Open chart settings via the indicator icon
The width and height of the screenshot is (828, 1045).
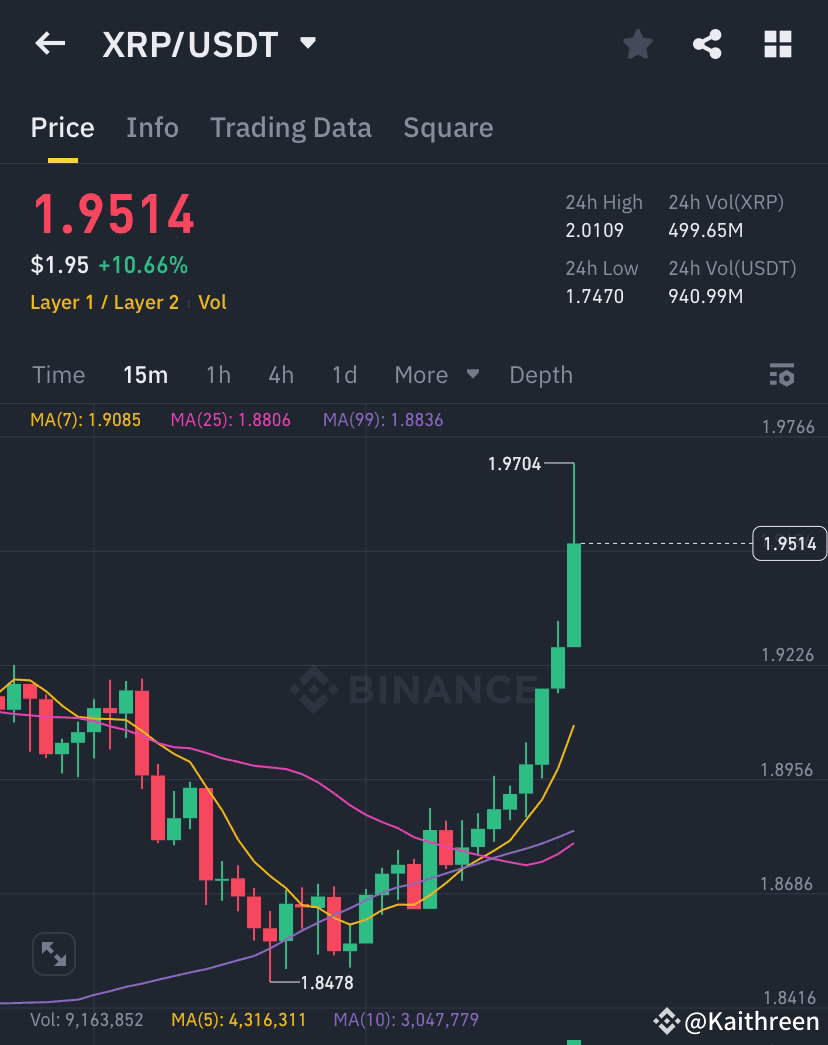[x=783, y=375]
